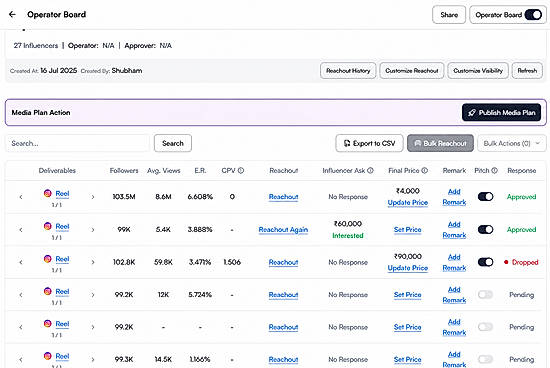Turn off the Operator Board toggle at top
This screenshot has width=550, height=368.
click(x=533, y=15)
